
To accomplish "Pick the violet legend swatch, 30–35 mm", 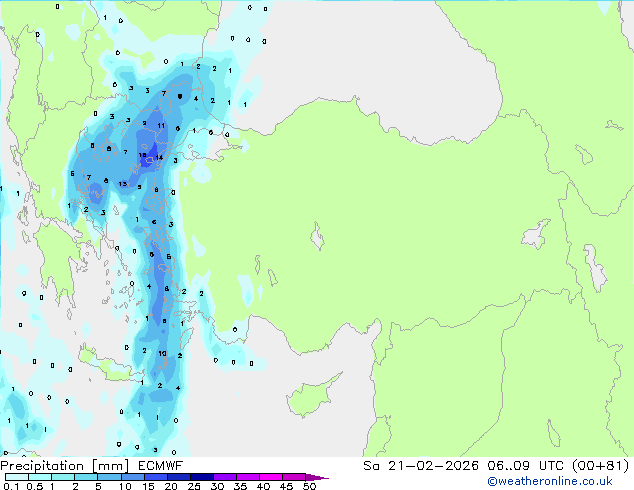I will [225, 477].
